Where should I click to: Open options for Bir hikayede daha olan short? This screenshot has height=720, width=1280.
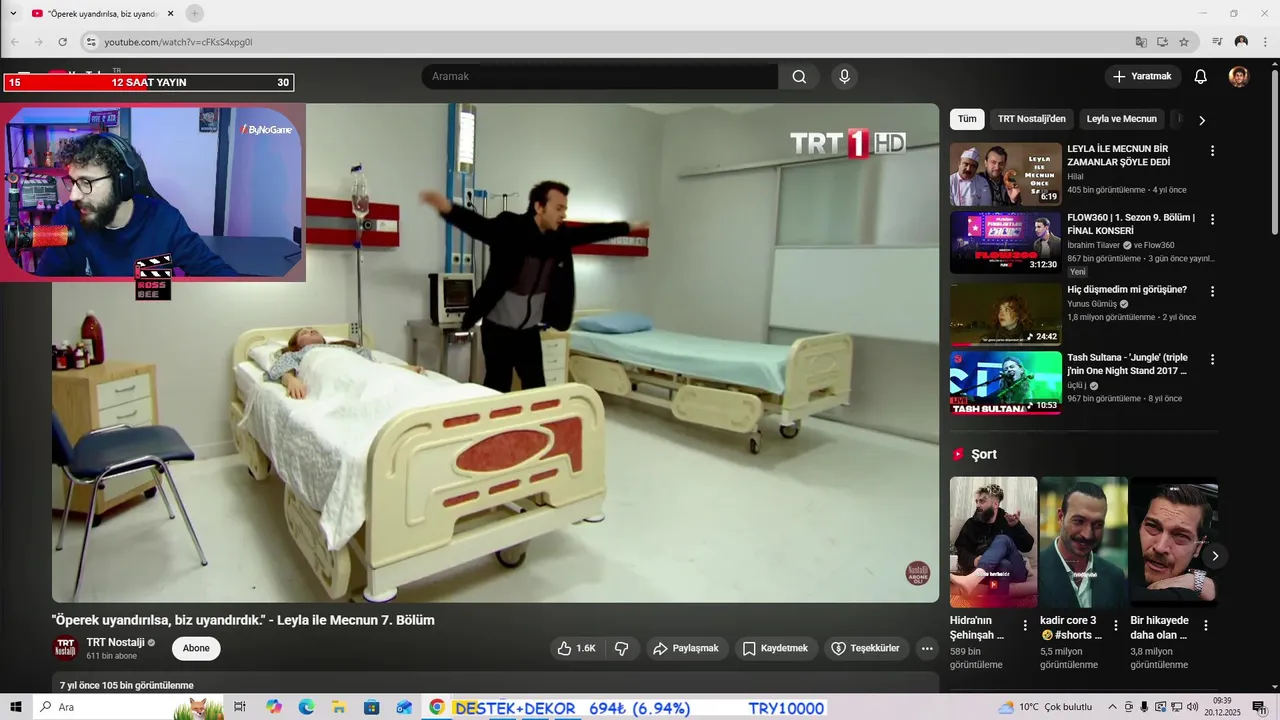1206,626
